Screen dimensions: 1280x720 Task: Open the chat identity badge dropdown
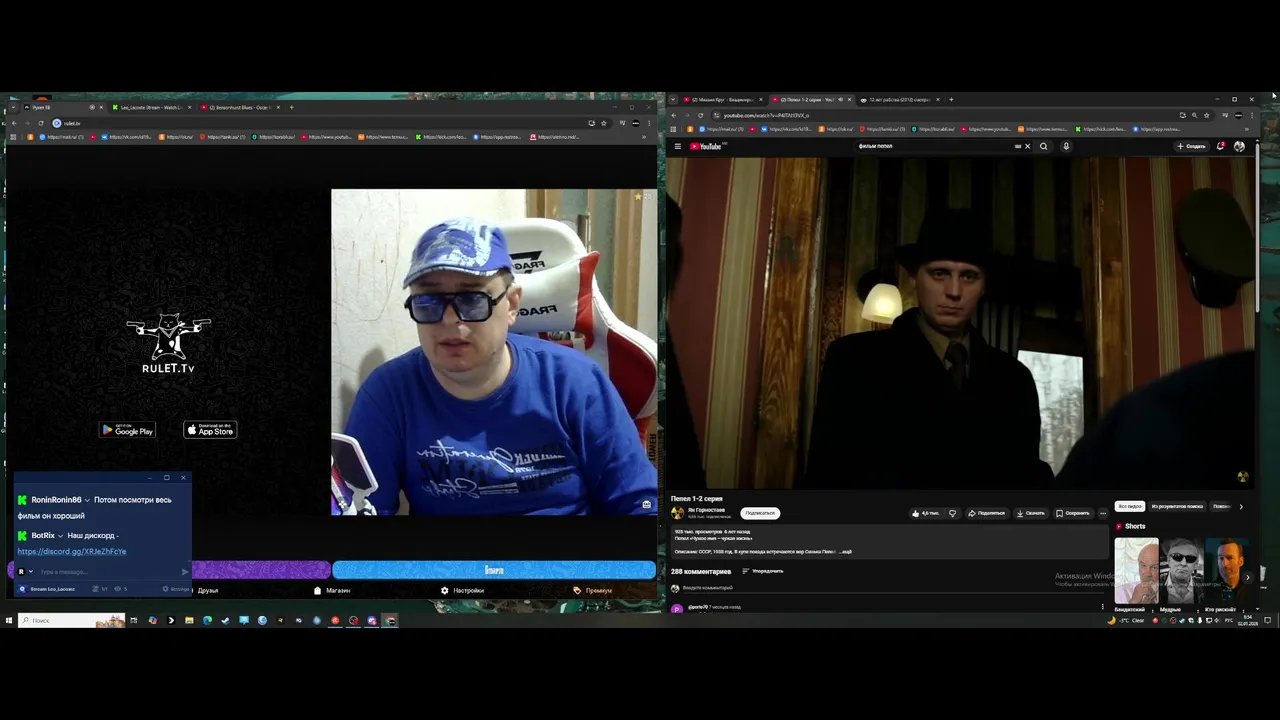(24, 572)
